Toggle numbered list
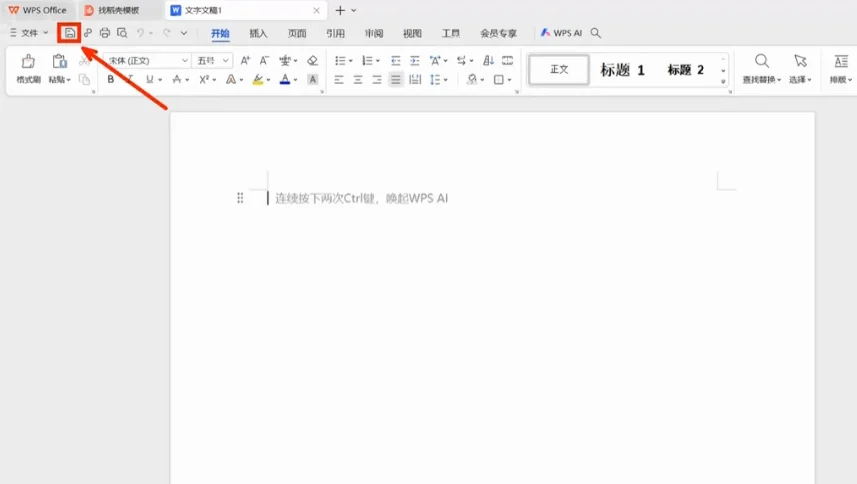This screenshot has height=484, width=857. click(x=367, y=61)
